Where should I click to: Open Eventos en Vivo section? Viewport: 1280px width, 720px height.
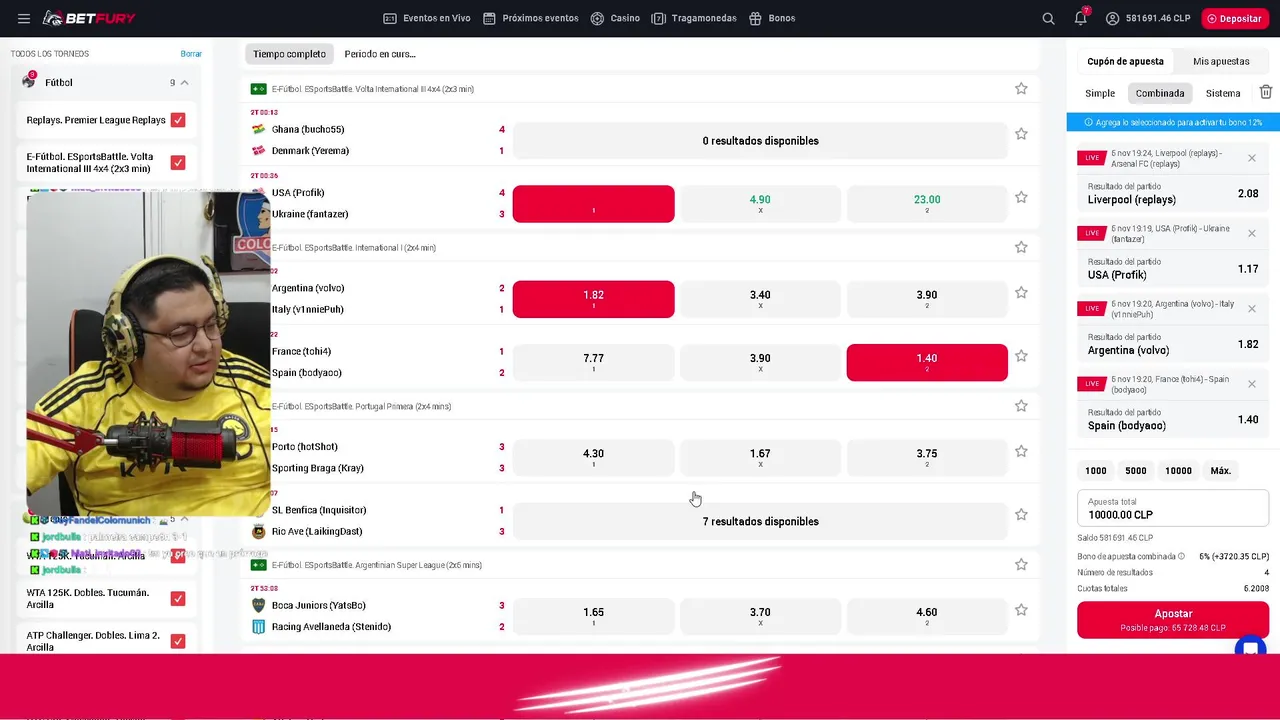427,18
